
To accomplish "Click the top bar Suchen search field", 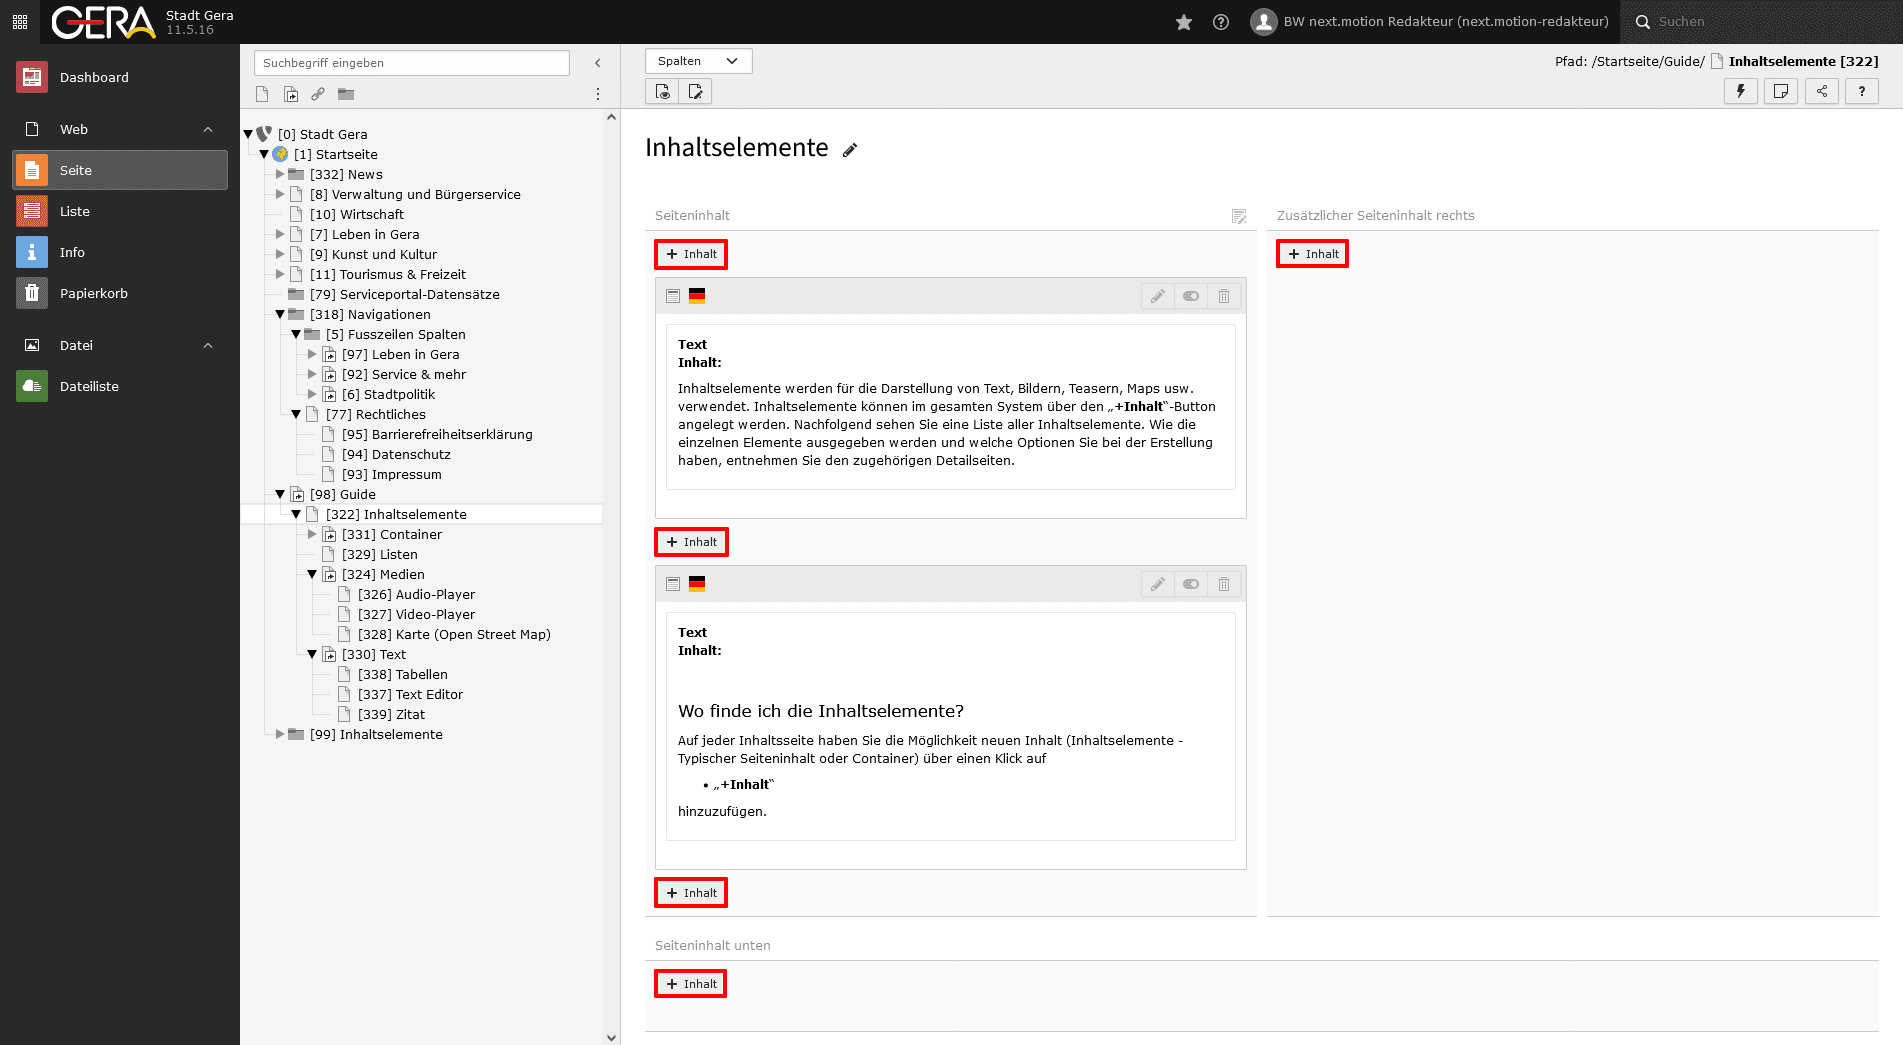I will 1760,22.
